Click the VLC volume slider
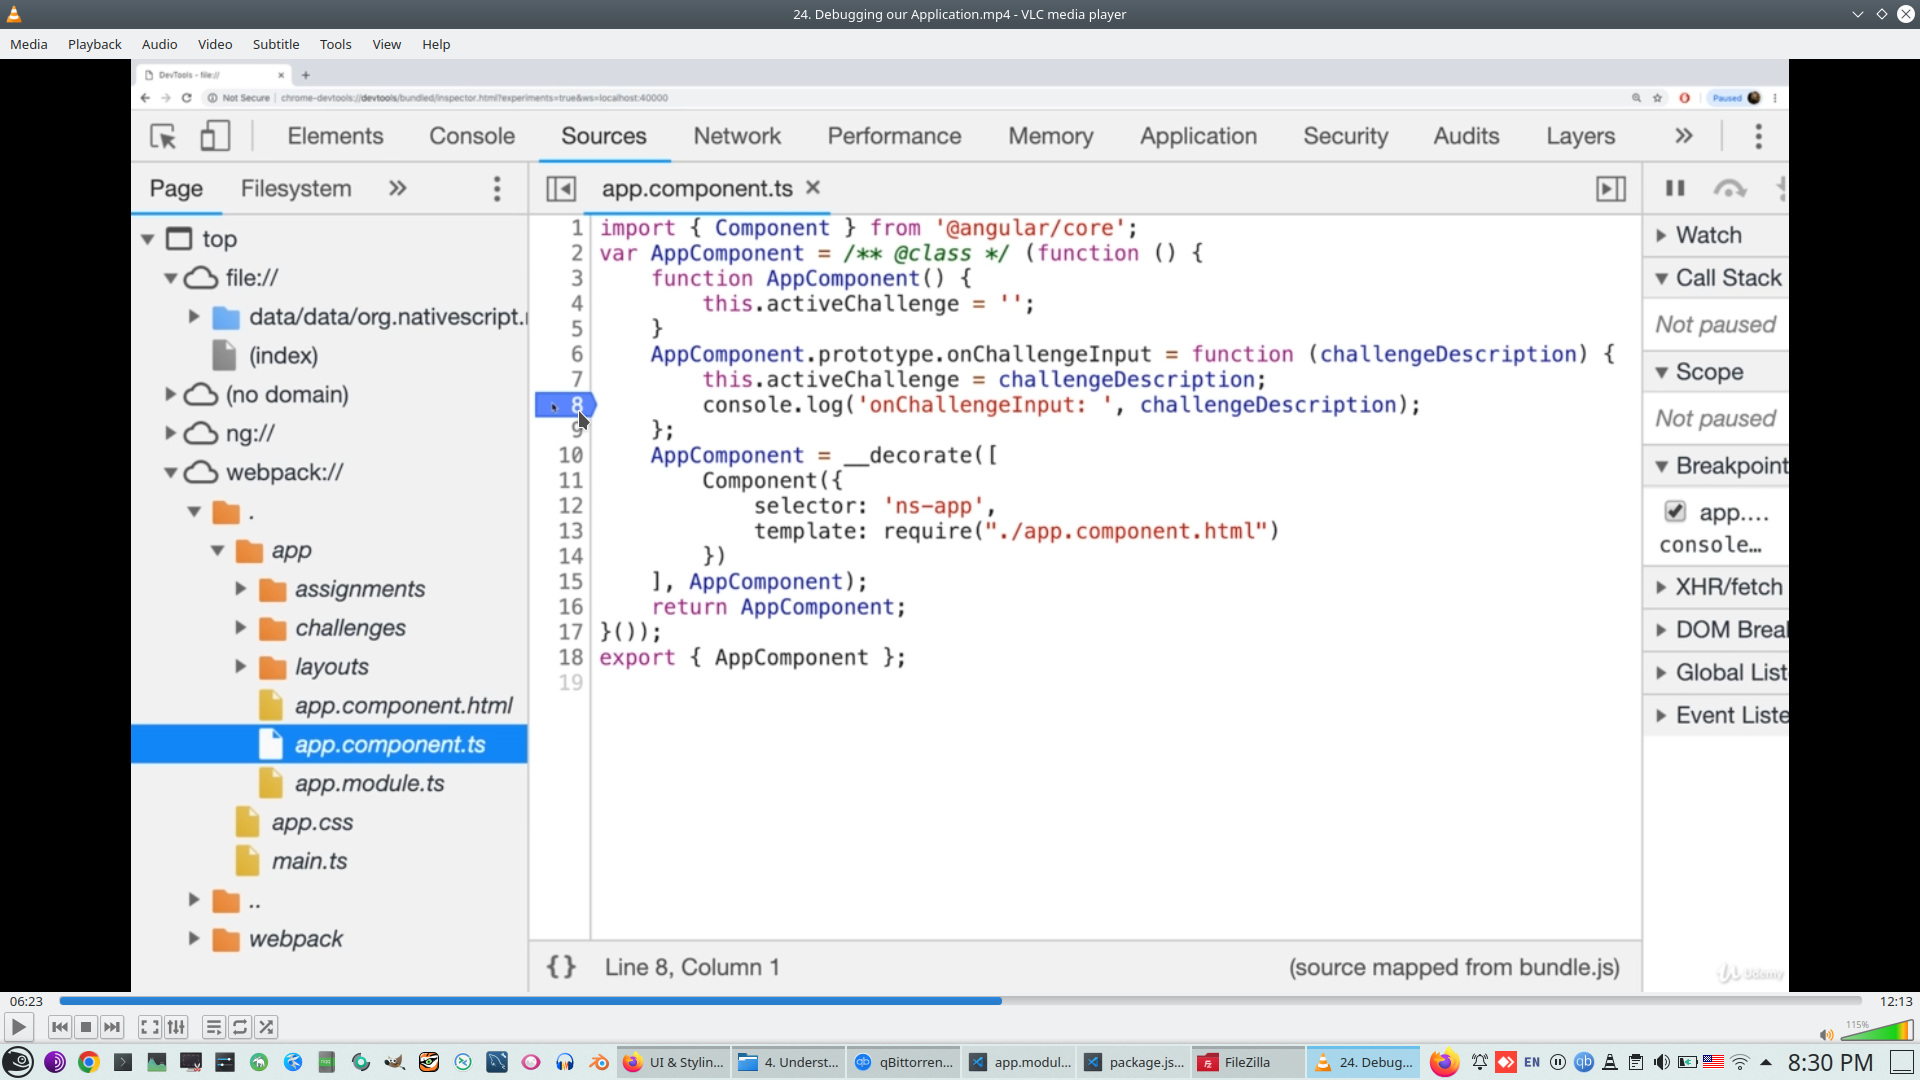The height and width of the screenshot is (1080, 1920). coord(1878,1031)
